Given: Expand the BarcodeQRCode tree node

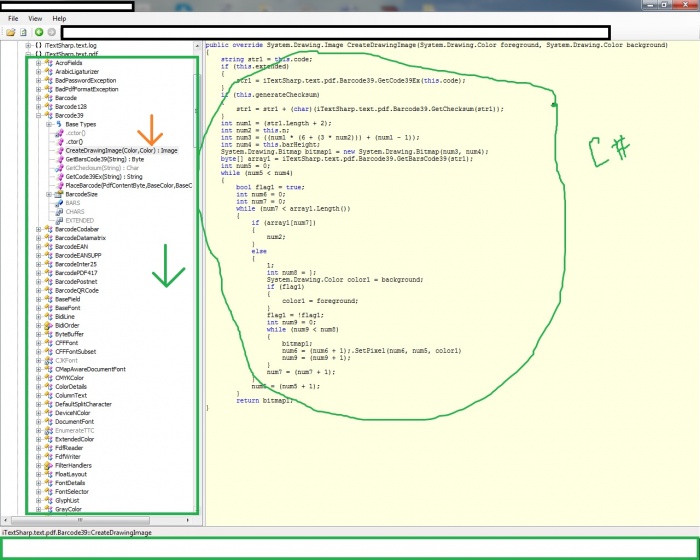Looking at the screenshot, I should click(39, 290).
